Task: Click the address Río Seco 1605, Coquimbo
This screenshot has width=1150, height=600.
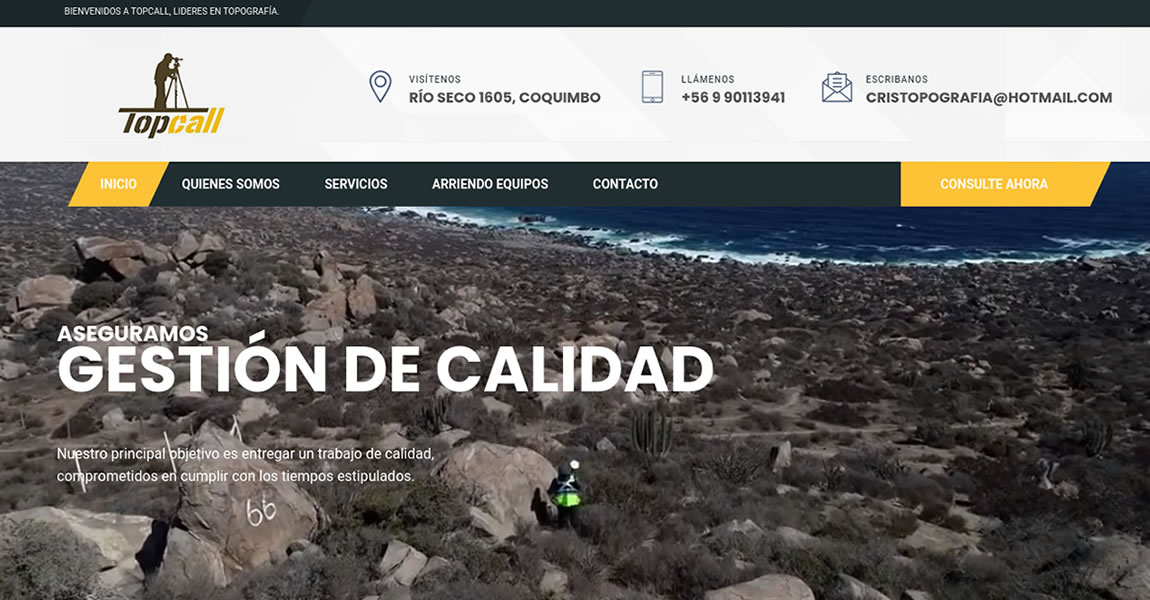Action: (x=505, y=98)
